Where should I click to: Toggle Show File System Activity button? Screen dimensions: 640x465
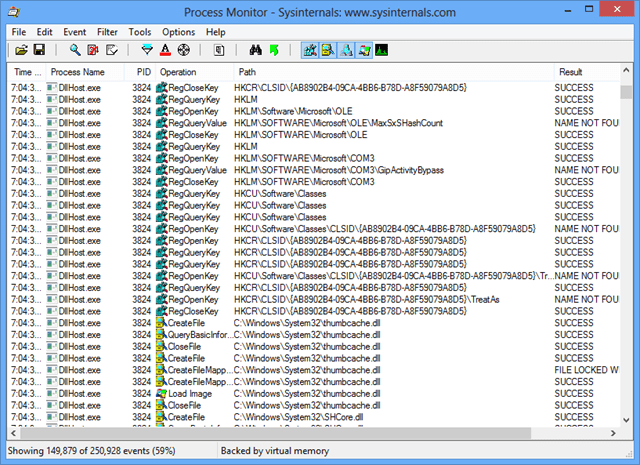coord(327,50)
